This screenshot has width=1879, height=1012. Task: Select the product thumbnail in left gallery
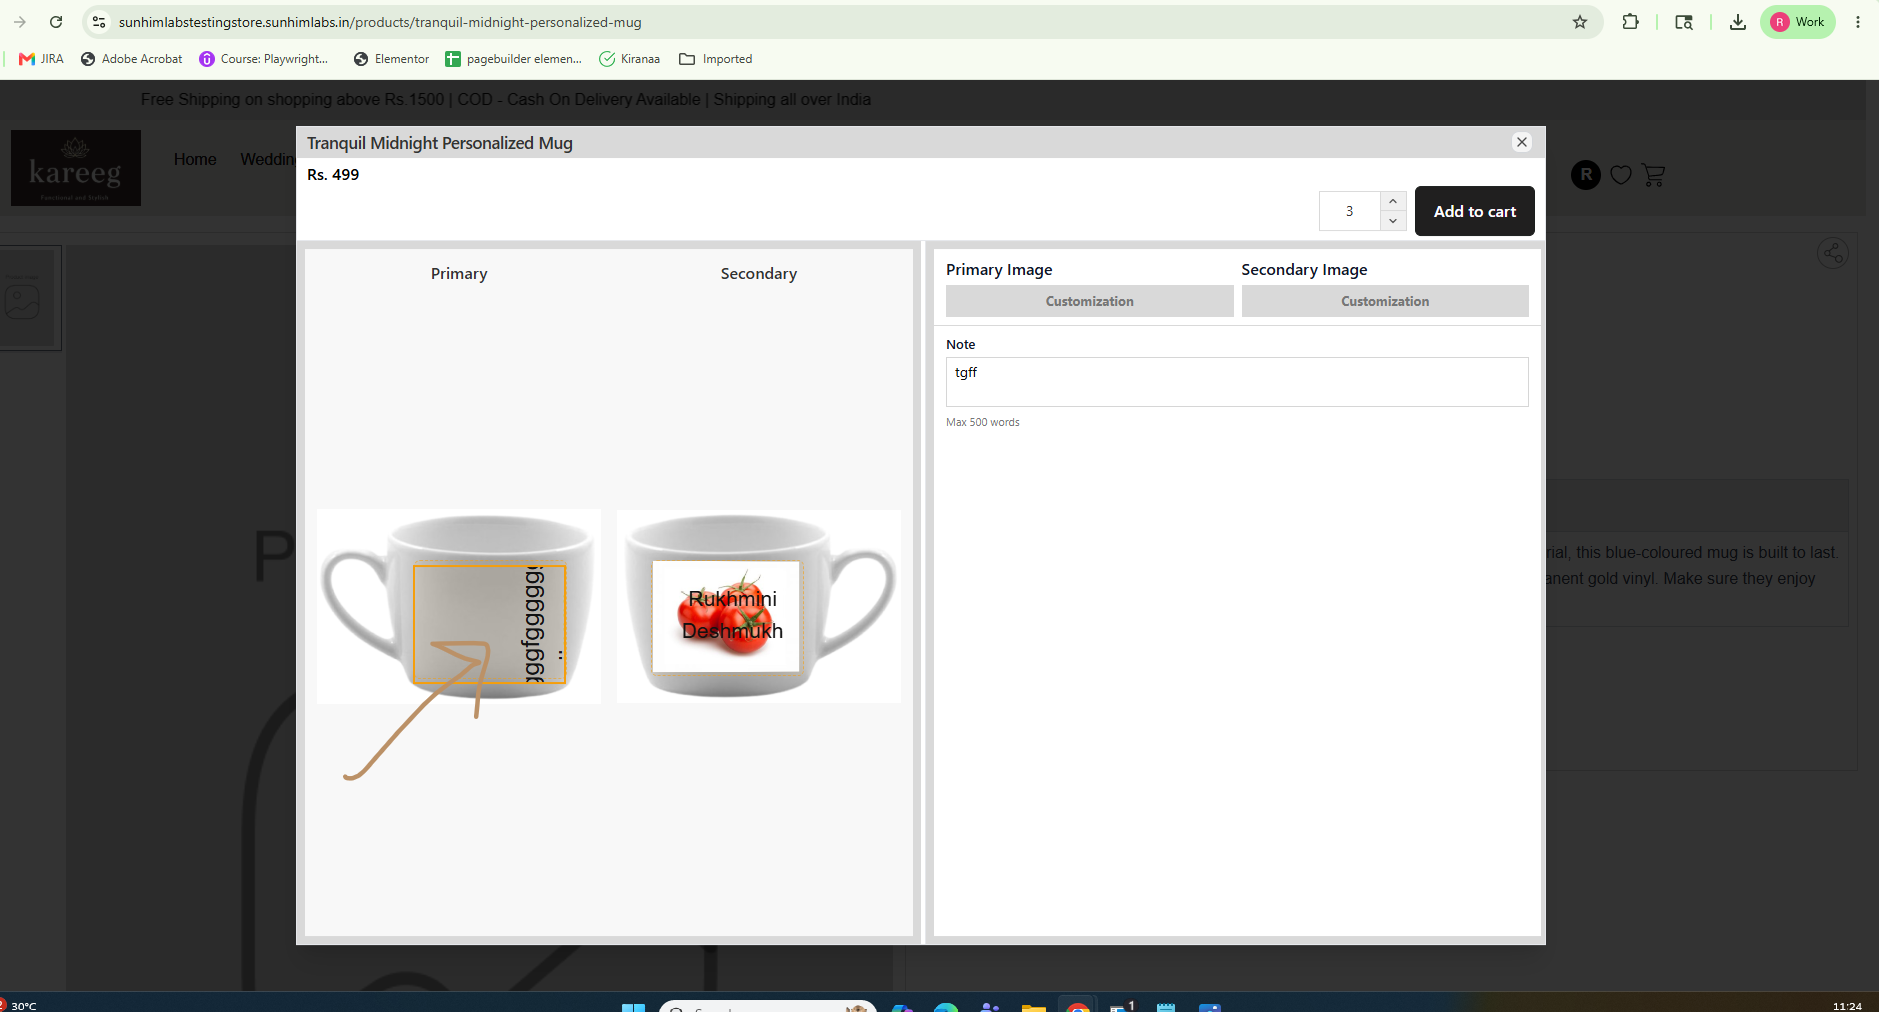pos(26,298)
